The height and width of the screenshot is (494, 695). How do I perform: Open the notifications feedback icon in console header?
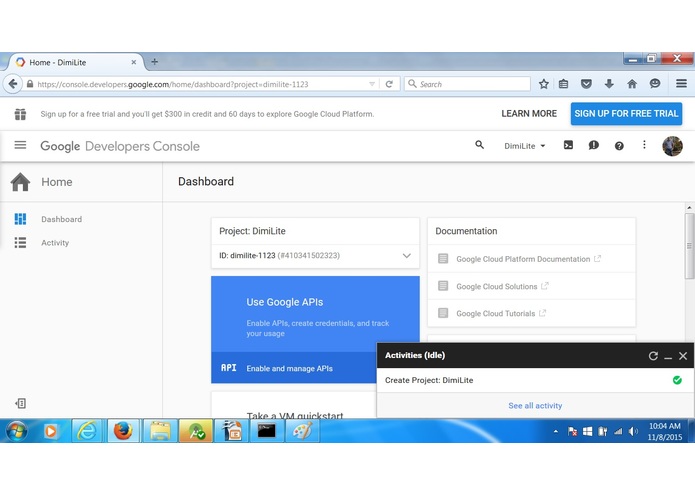pos(593,145)
